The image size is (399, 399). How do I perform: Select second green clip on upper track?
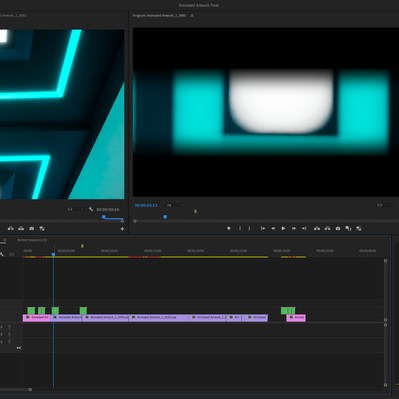click(x=41, y=311)
